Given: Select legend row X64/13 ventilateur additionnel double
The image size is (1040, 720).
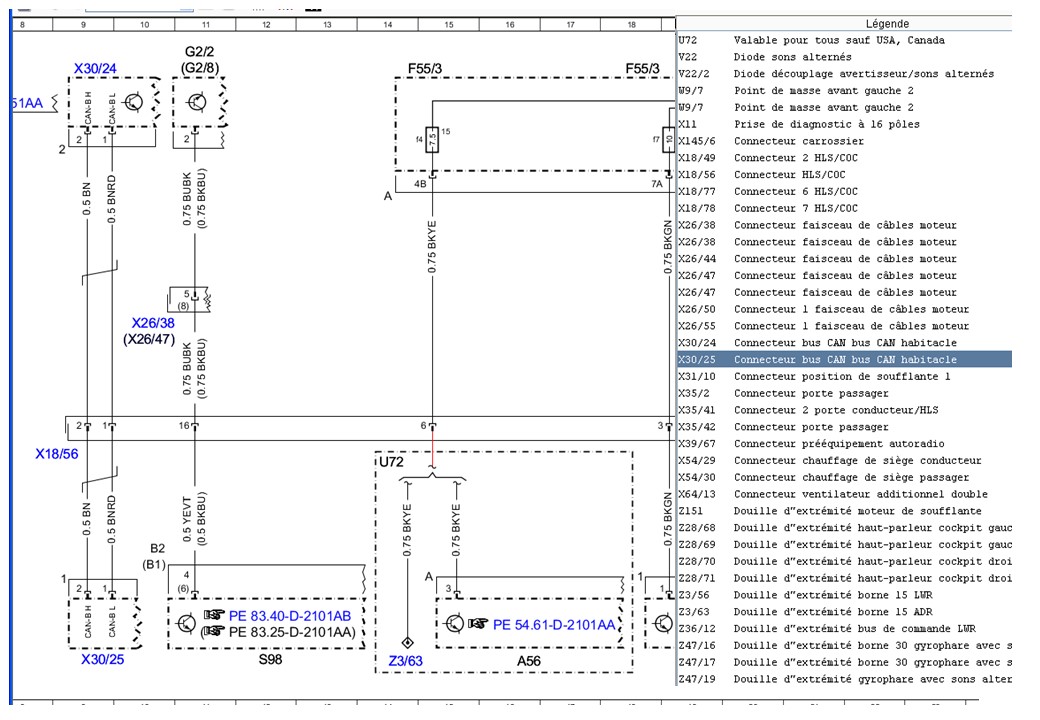Looking at the screenshot, I should 844,494.
